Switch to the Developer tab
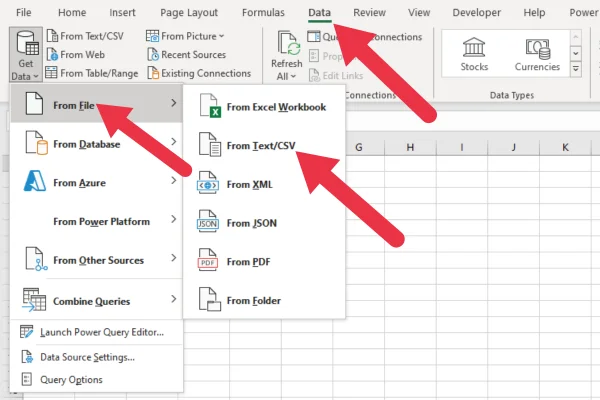This screenshot has width=600, height=400. 476,13
